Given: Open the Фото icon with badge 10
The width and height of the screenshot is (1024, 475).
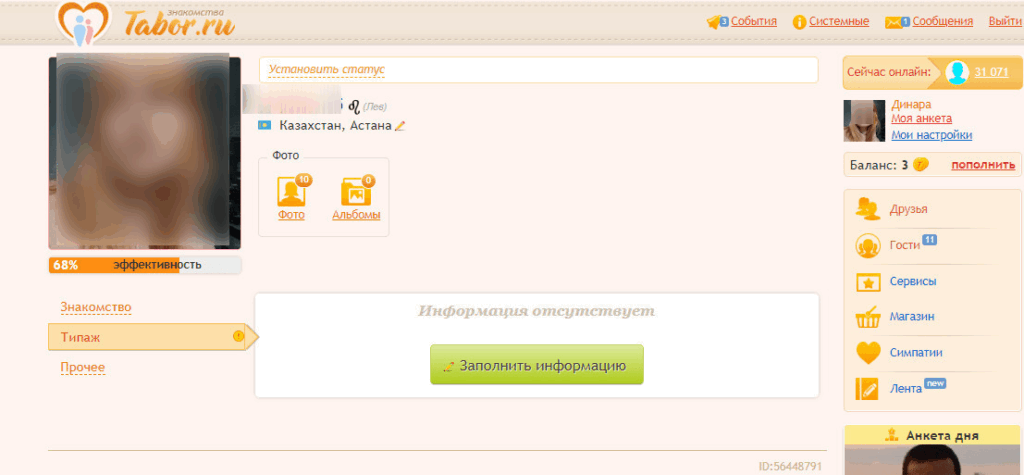Looking at the screenshot, I should point(292,190).
